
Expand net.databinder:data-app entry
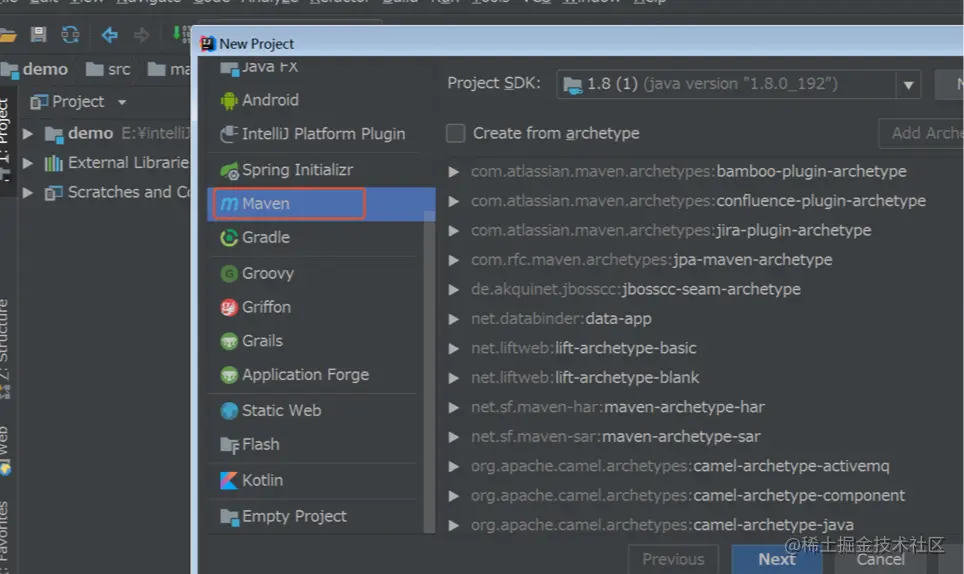tap(454, 320)
